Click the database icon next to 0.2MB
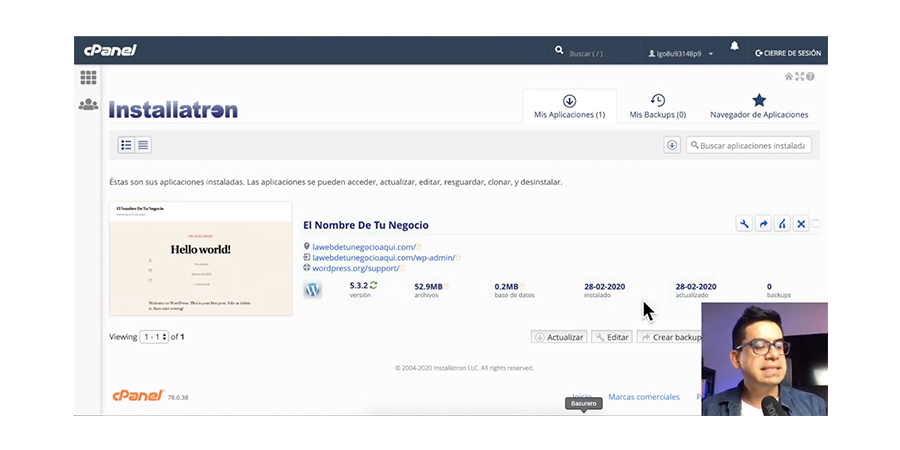Viewport: 900px width, 450px height. [x=522, y=286]
